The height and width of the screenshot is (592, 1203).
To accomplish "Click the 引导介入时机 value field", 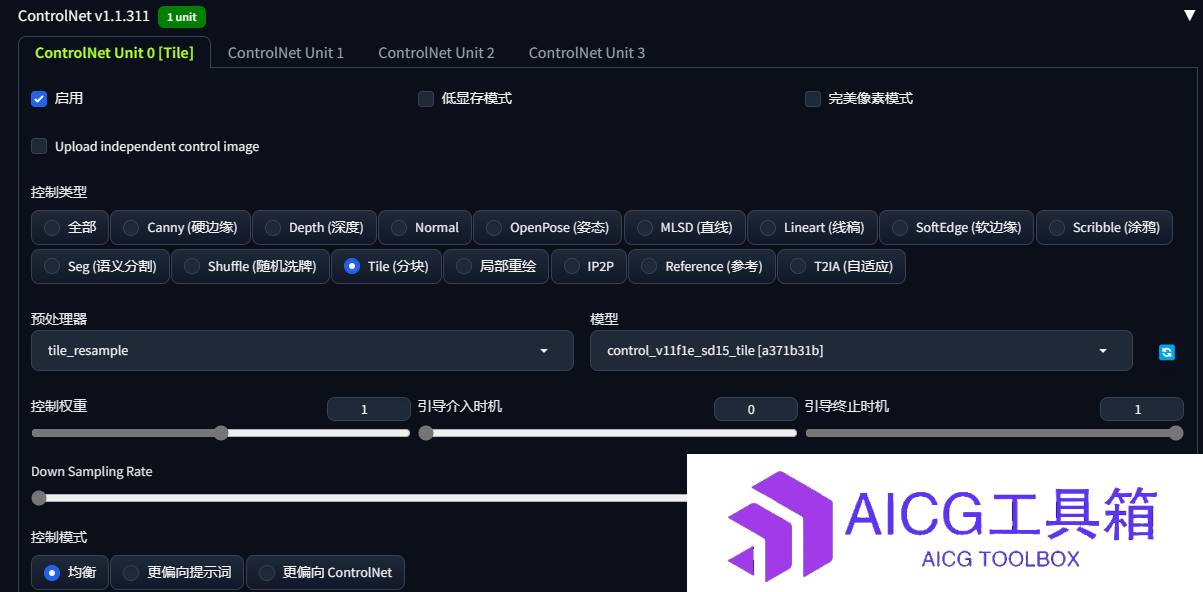I will [755, 409].
